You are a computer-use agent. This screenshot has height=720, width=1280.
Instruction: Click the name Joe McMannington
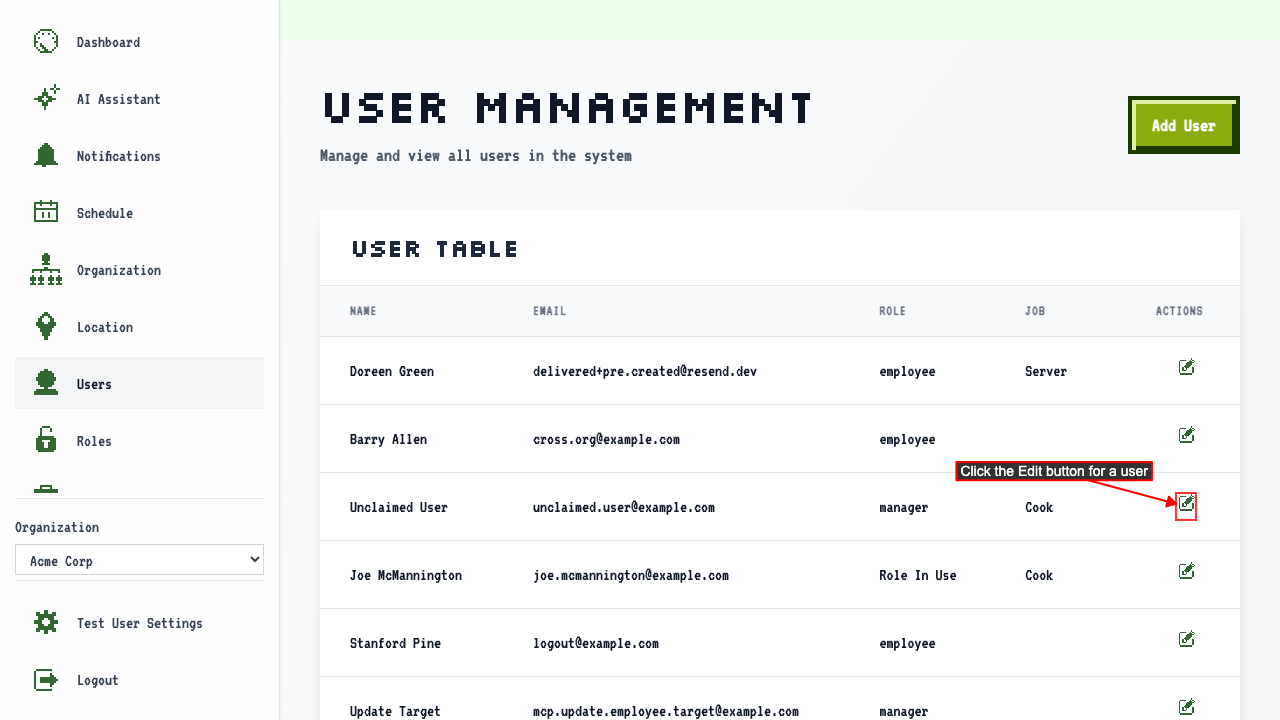(406, 575)
